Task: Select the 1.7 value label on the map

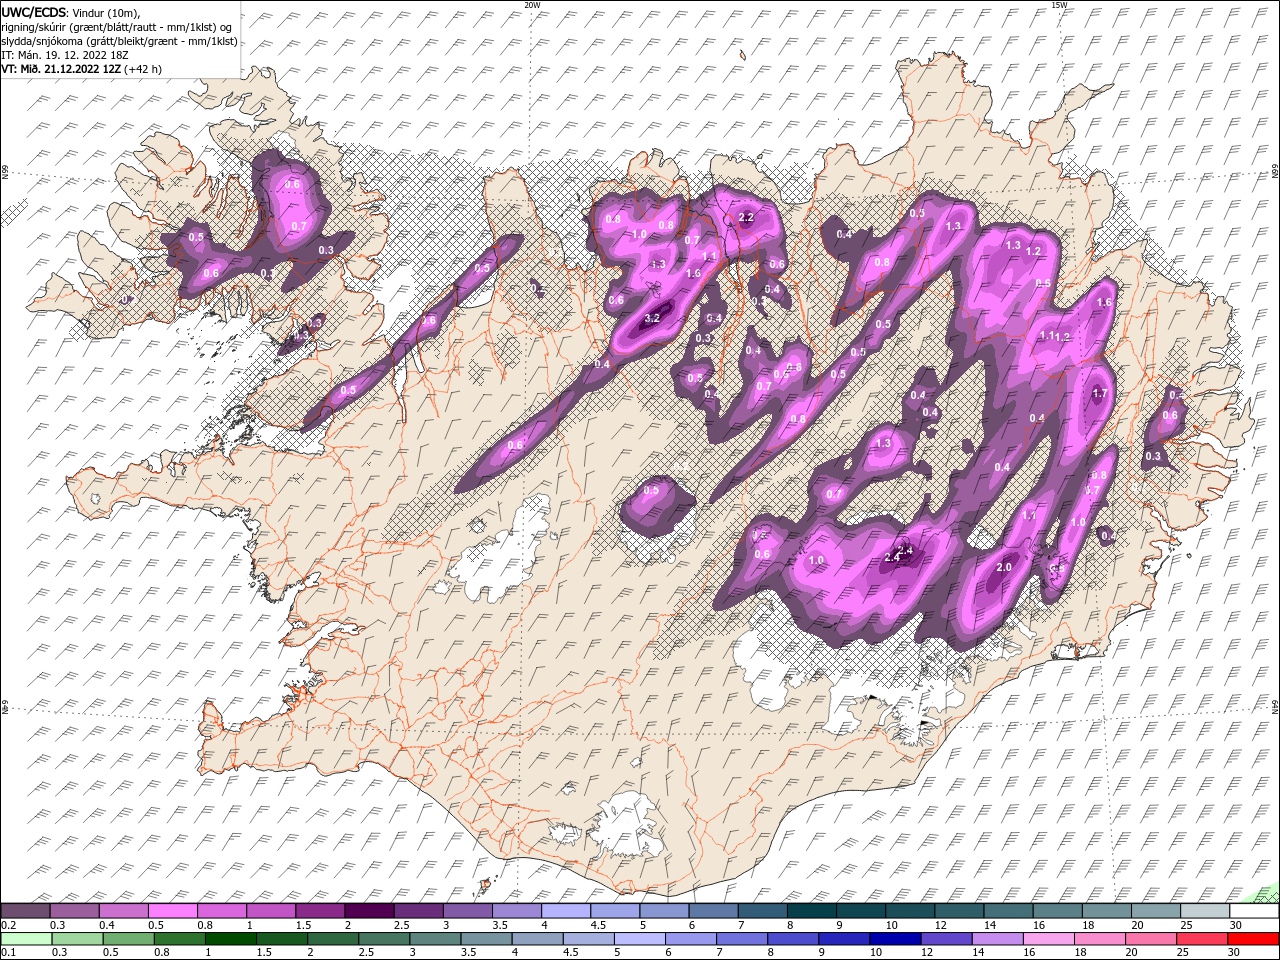Action: (1101, 393)
